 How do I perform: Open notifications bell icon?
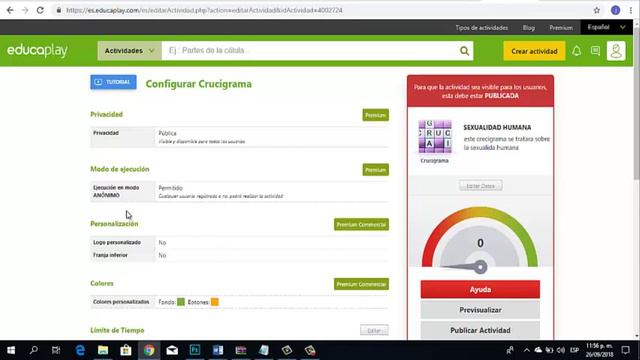[576, 51]
